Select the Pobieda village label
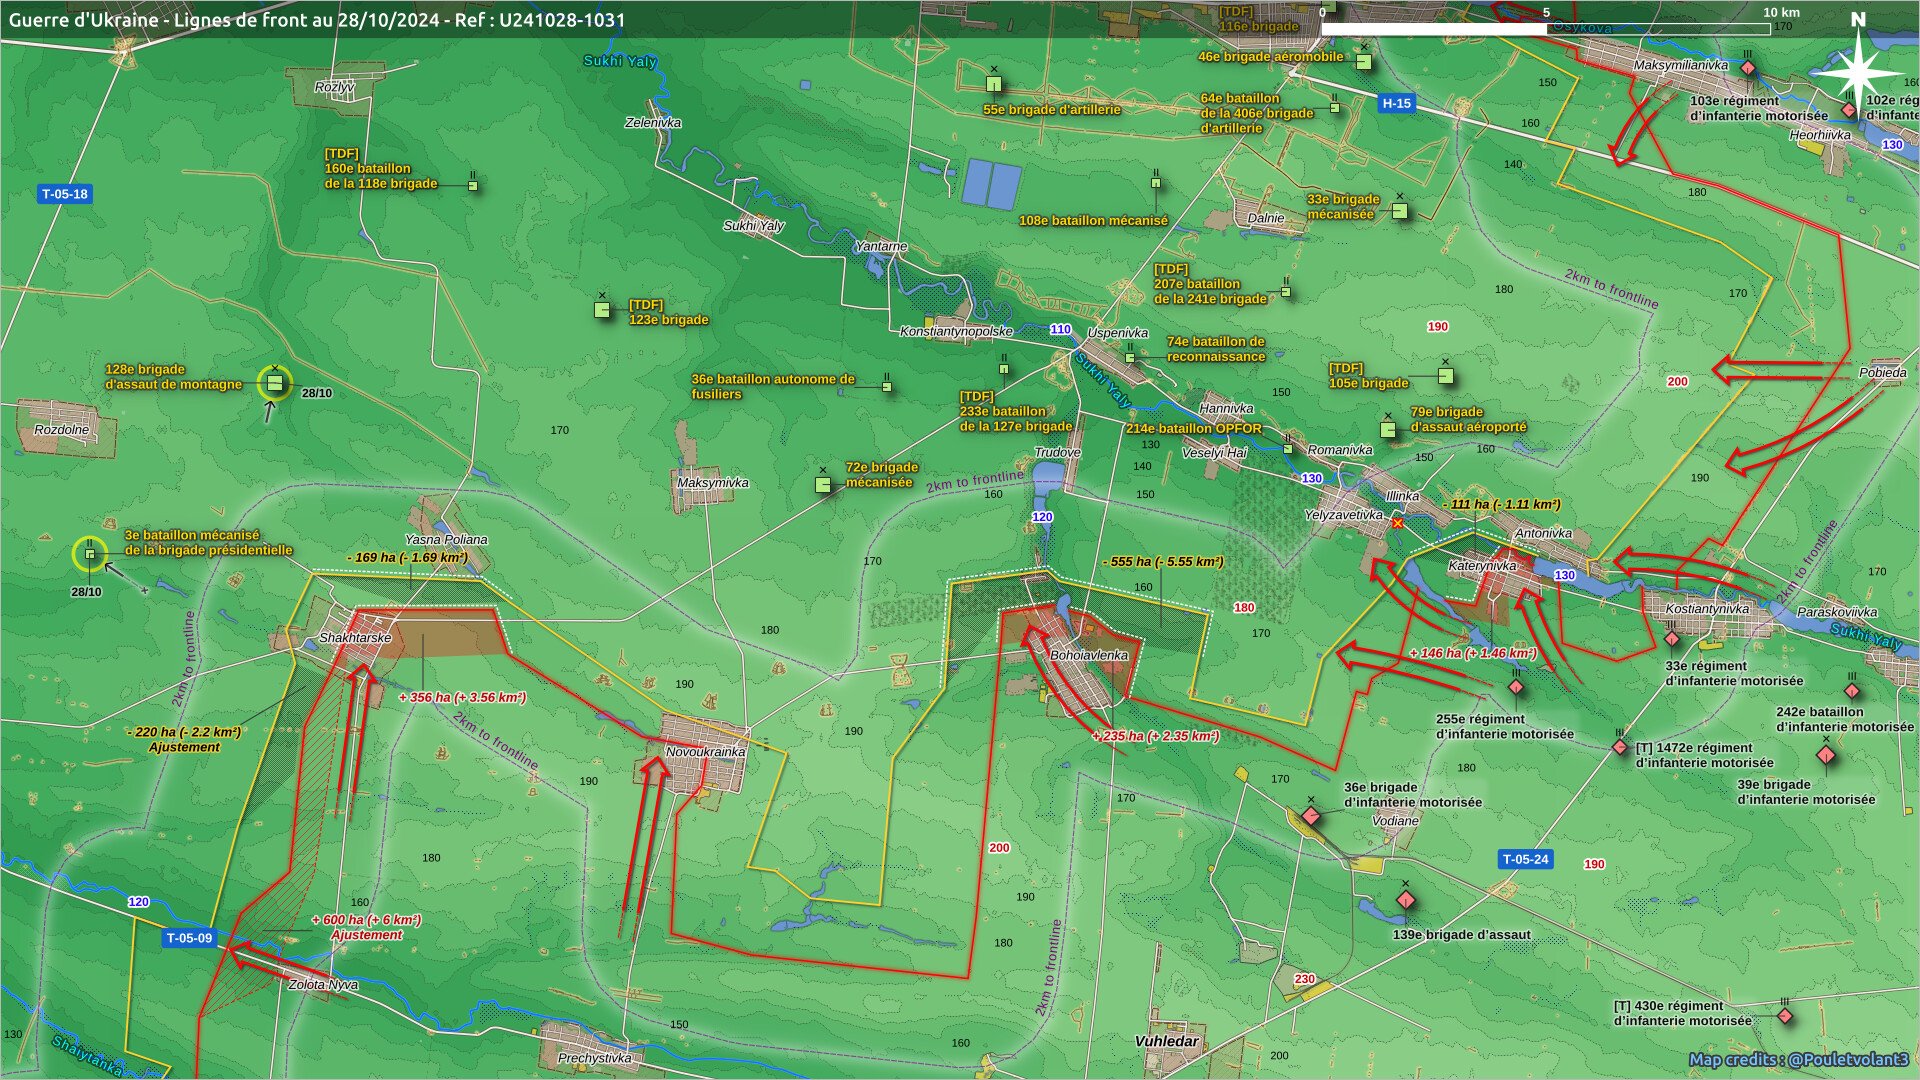Viewport: 1920px width, 1080px height. [x=1882, y=372]
